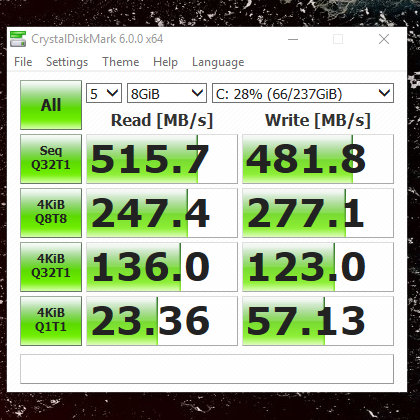Open the Settings menu
This screenshot has height=420, width=420.
pyautogui.click(x=67, y=62)
